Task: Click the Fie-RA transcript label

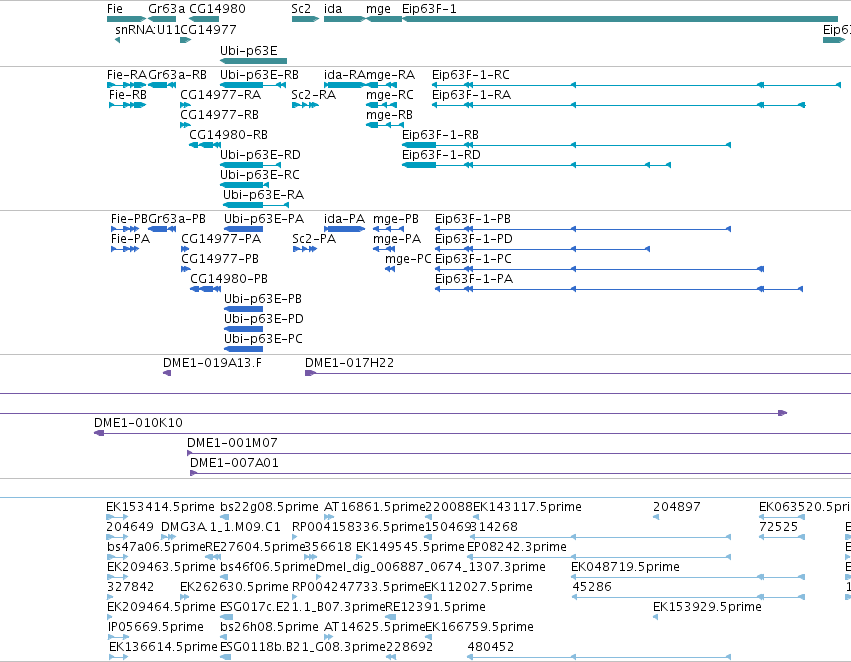Action: 127,74
